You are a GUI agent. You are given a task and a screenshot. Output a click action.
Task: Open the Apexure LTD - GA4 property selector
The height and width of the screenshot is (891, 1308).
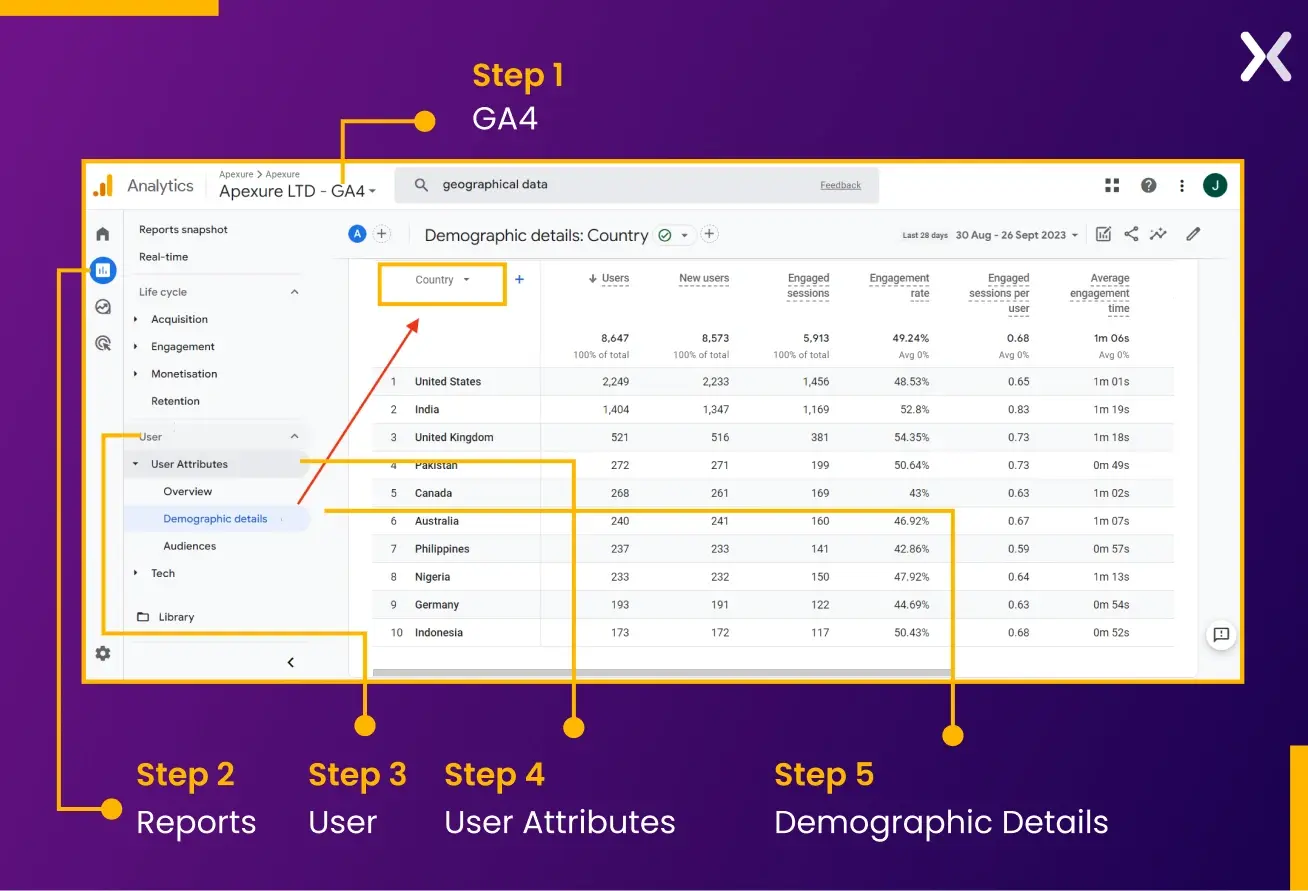[298, 191]
